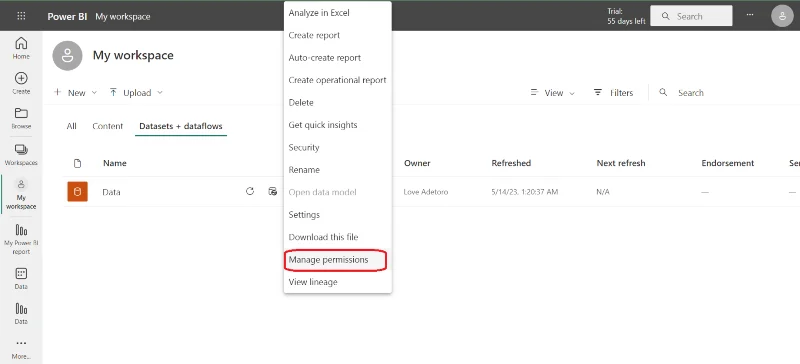
Task: Sort by the Endorsement column header
Action: 728,163
